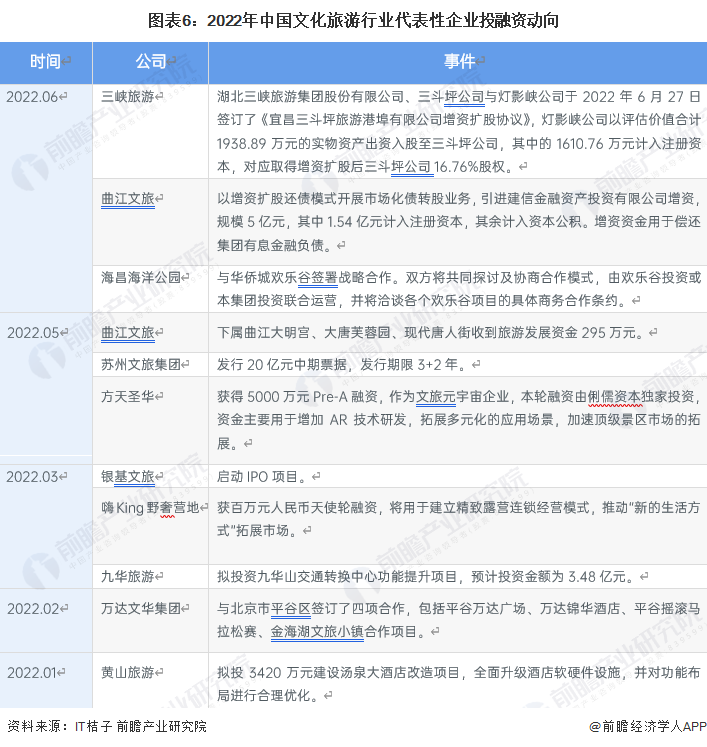Viewport: 707px width, 747px height.
Task: Click the event text 下属曲江大明宫、大唐芙蓉园
Action: click(x=433, y=333)
